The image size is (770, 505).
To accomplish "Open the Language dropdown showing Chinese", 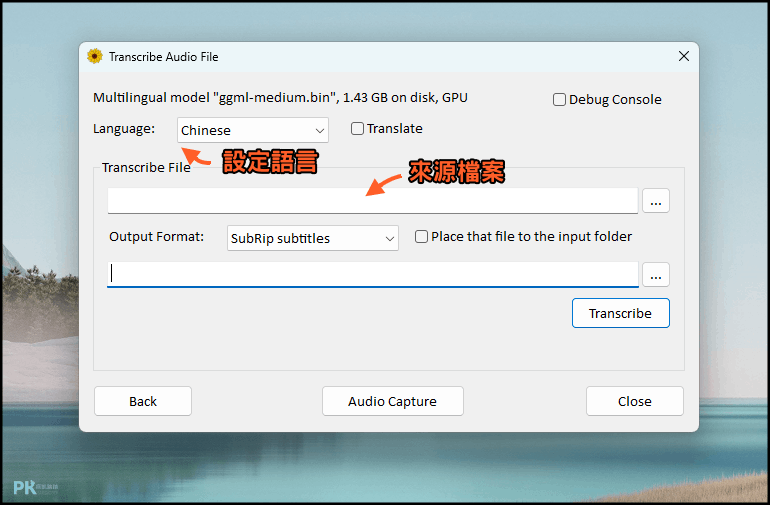I will (252, 130).
